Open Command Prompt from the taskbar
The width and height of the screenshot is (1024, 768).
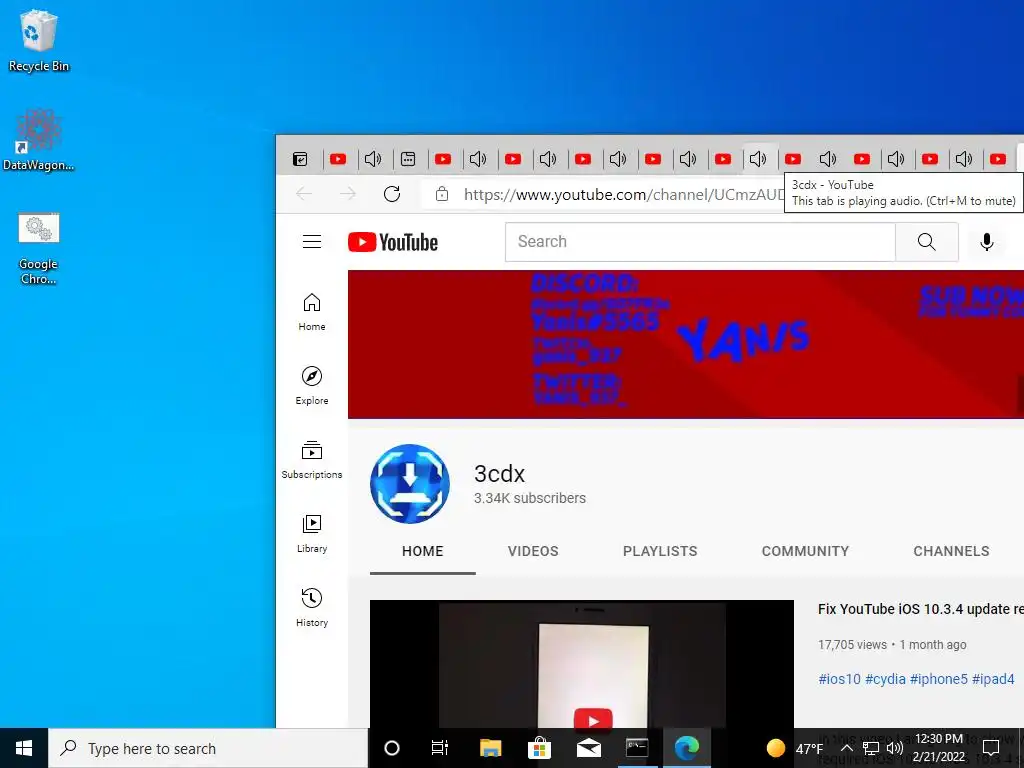[x=637, y=748]
